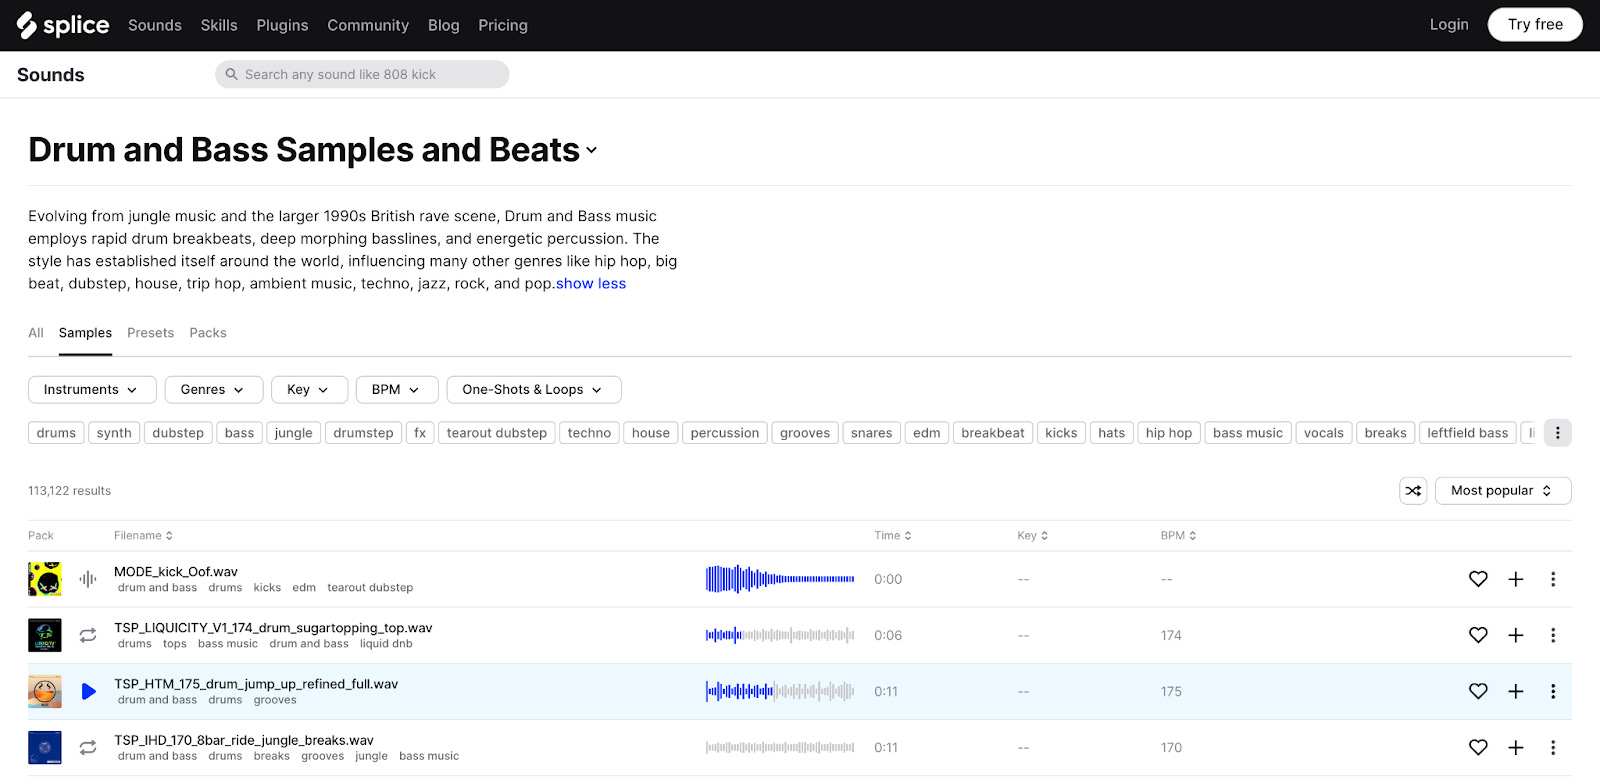Add the TSP_LIQUICITY sugartopping sample with plus
The width and height of the screenshot is (1600, 784).
click(1516, 635)
